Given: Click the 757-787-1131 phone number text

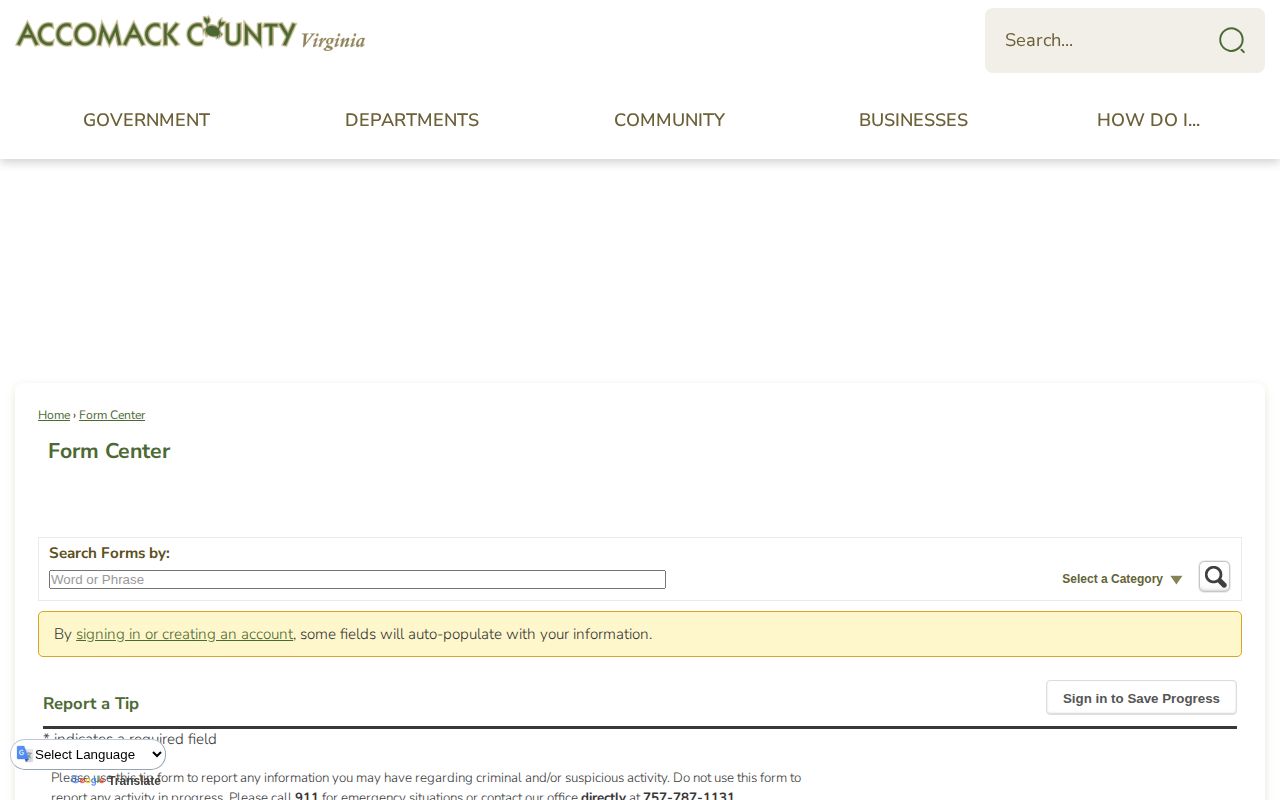Looking at the screenshot, I should 688,796.
